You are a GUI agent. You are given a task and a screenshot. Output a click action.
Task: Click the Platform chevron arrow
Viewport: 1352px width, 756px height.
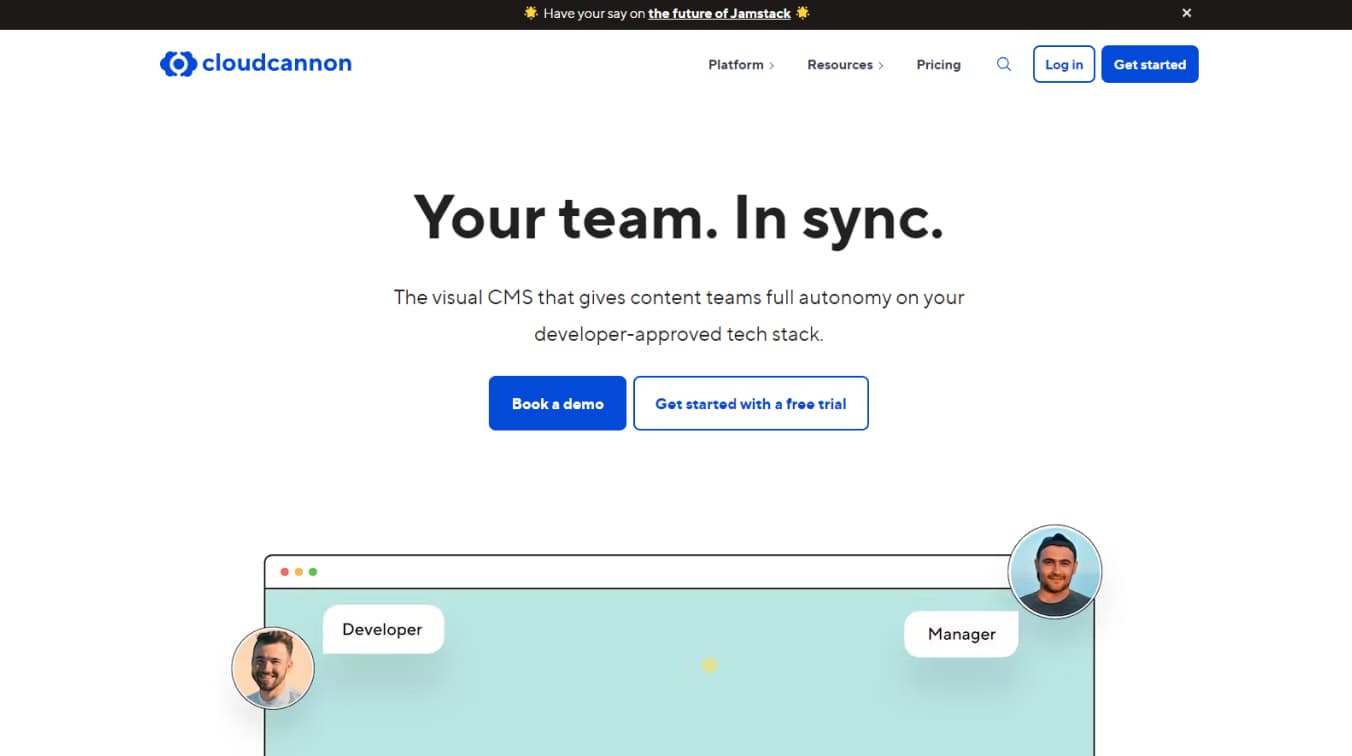(x=772, y=64)
